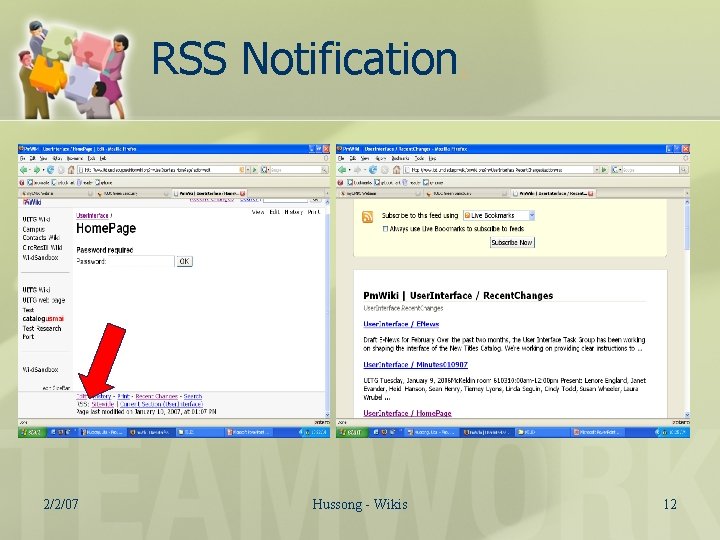Open UserInterface / HomePage feed link
The image size is (720, 540).
[407, 413]
